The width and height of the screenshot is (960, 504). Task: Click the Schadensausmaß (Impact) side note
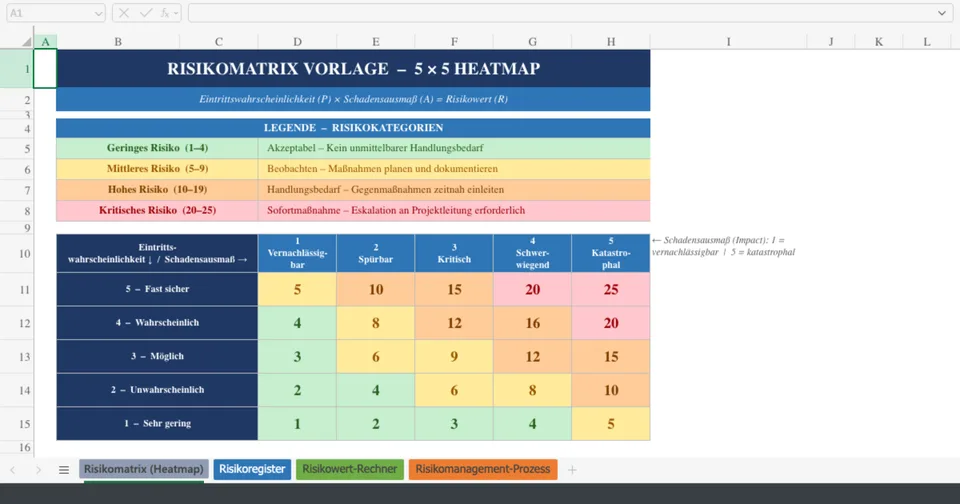tap(724, 246)
